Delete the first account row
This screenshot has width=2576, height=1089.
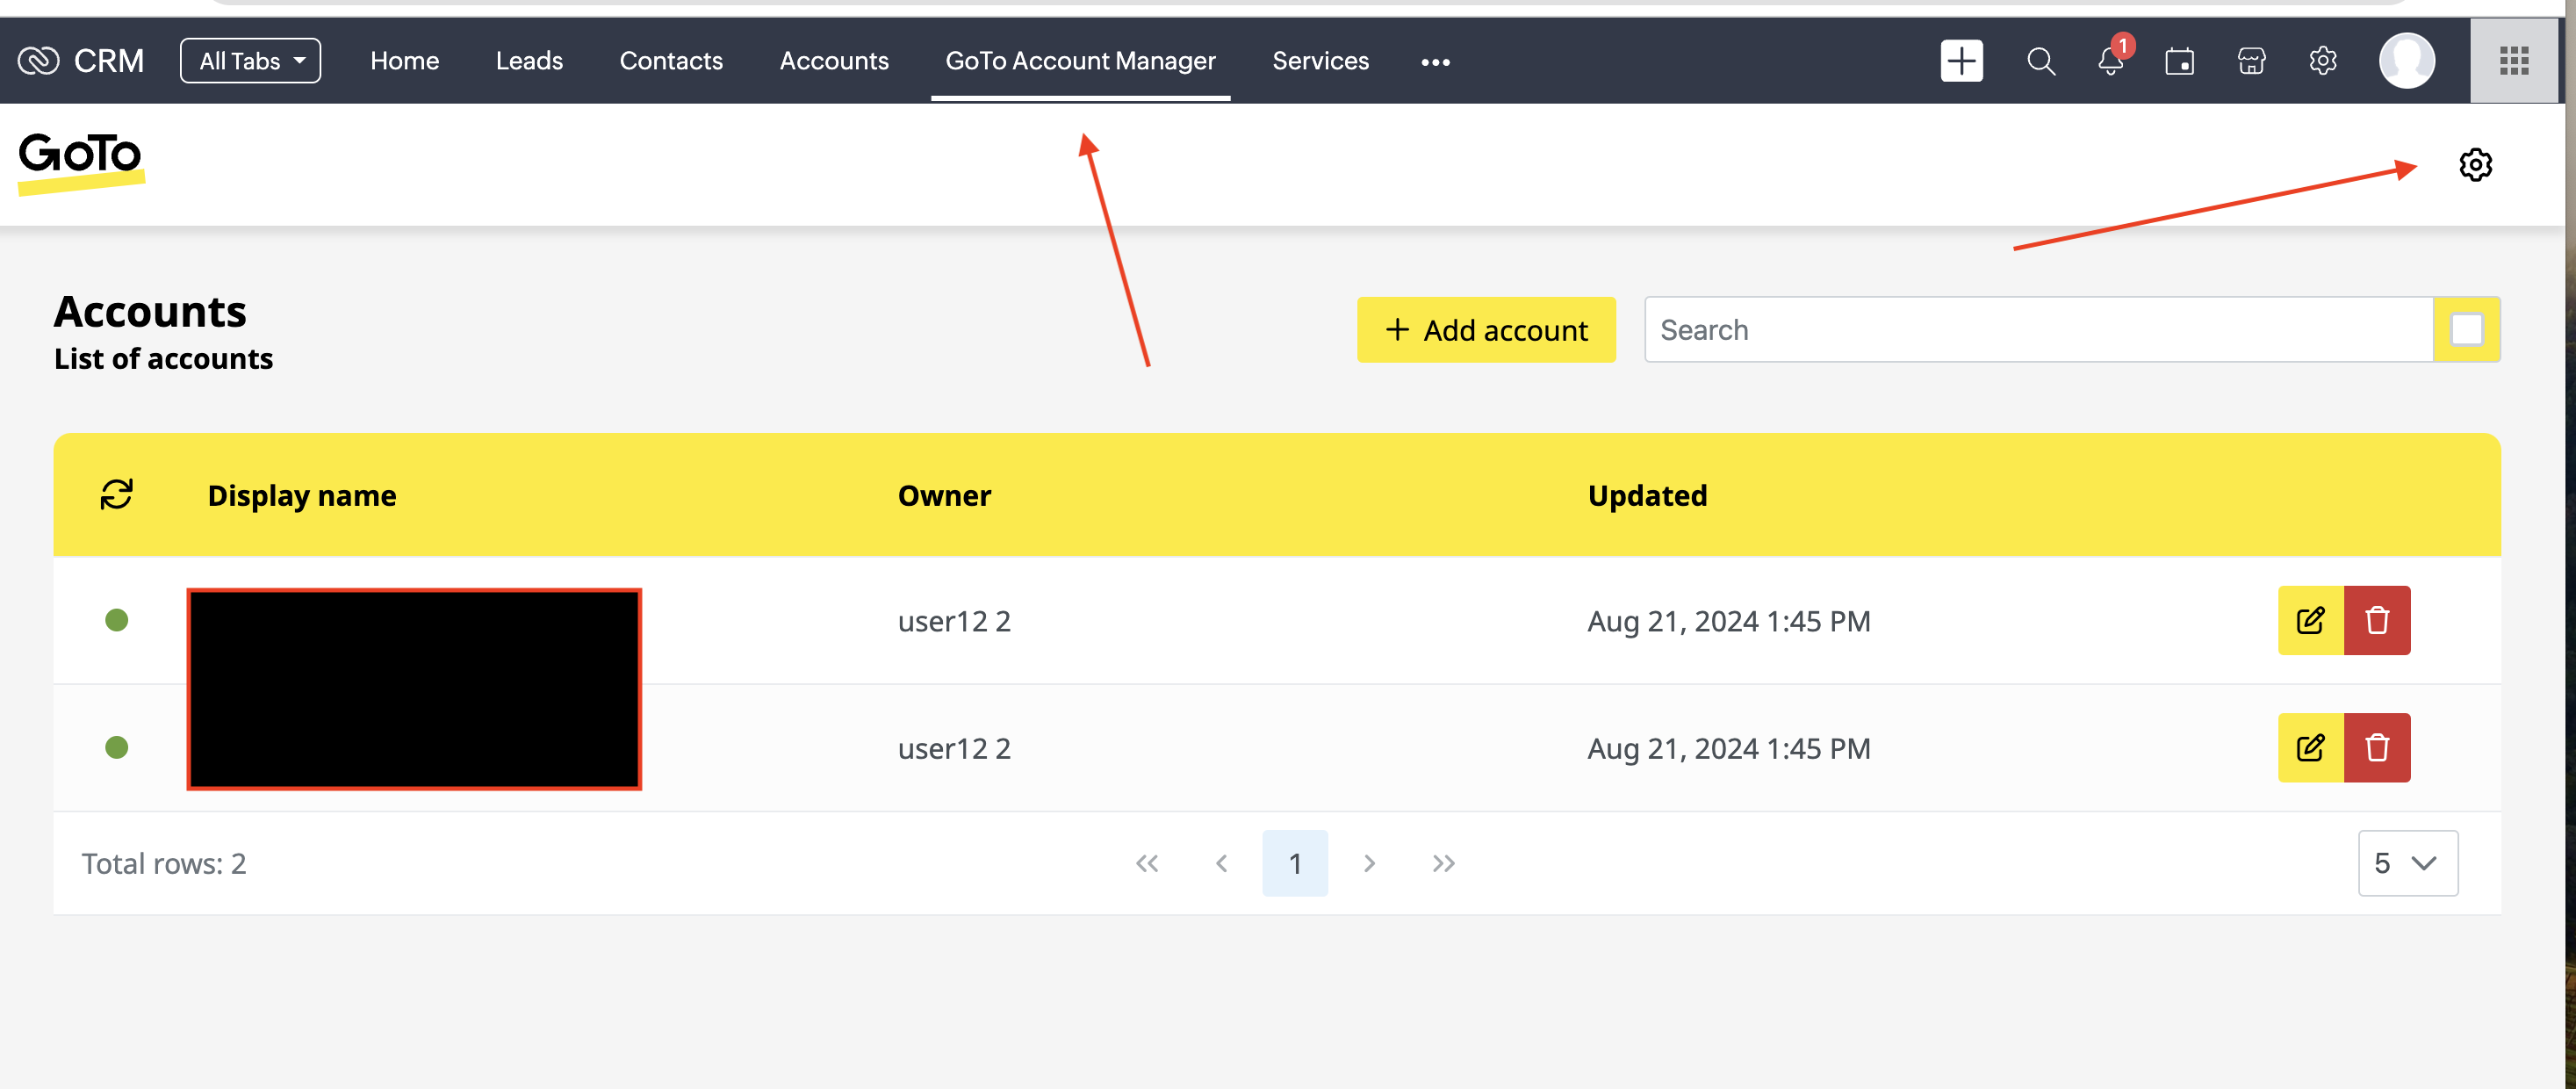point(2377,621)
